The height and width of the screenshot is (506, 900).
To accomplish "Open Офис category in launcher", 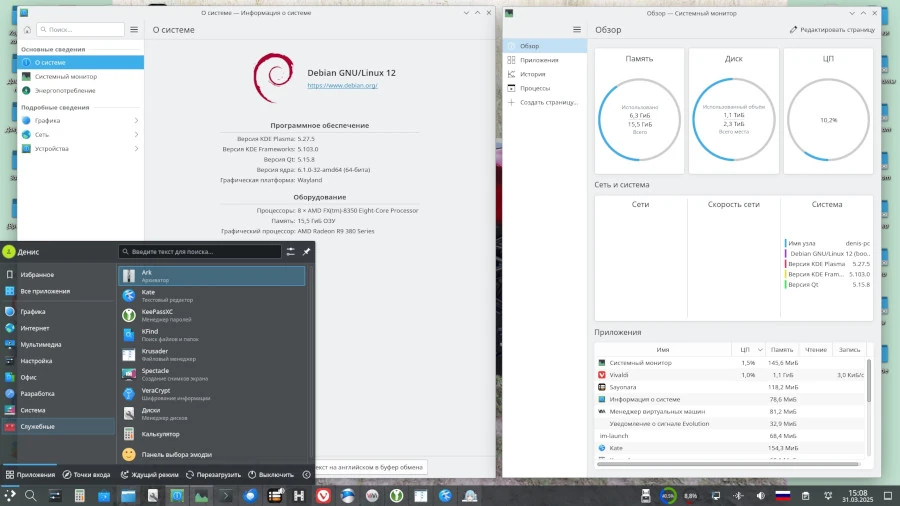I will coord(57,377).
